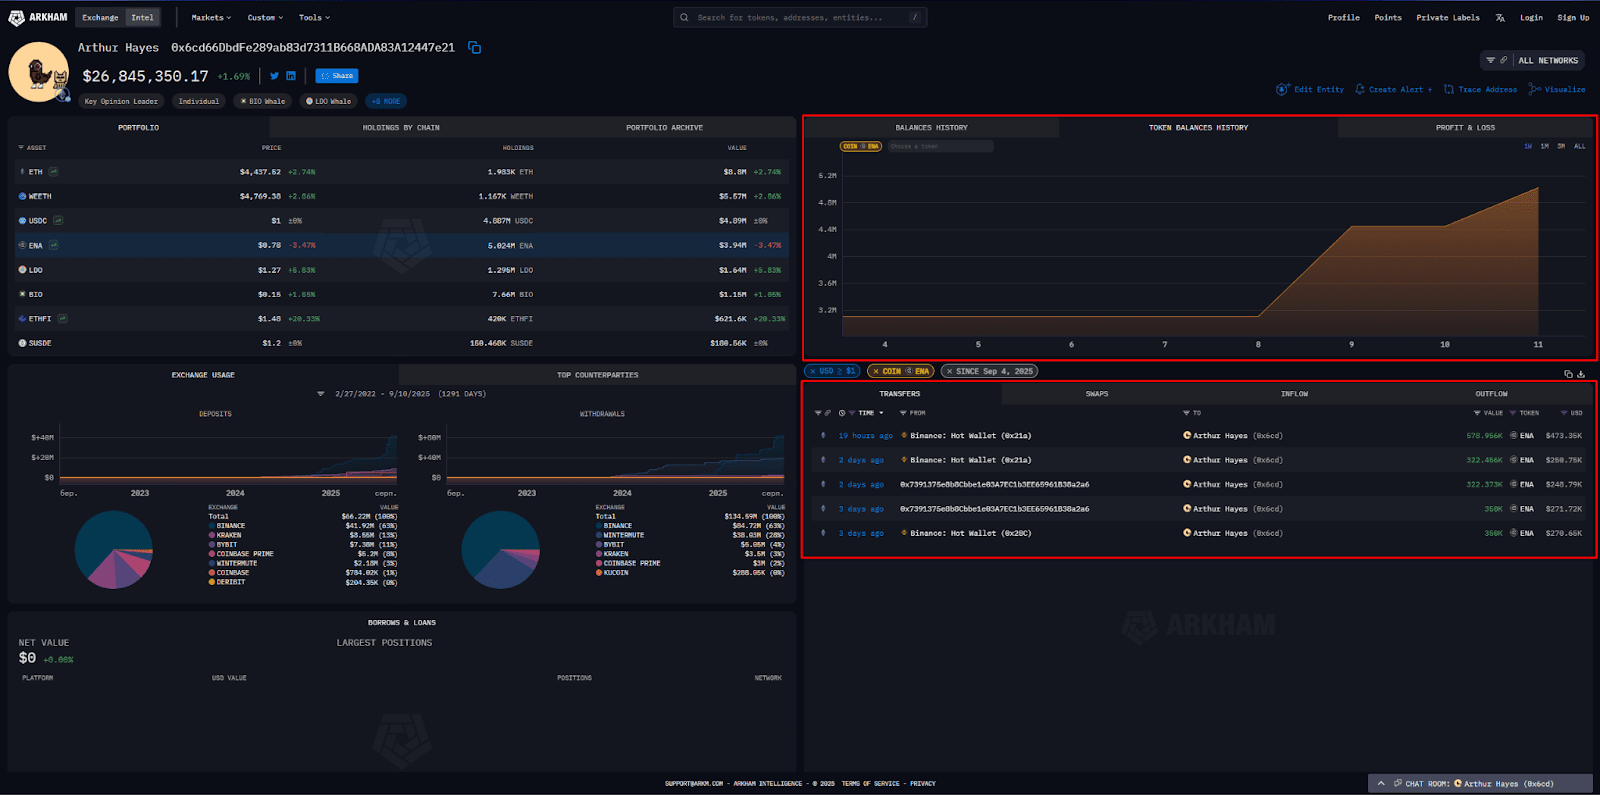The width and height of the screenshot is (1600, 795).
Task: Click the WEETH token icon
Action: pos(22,196)
